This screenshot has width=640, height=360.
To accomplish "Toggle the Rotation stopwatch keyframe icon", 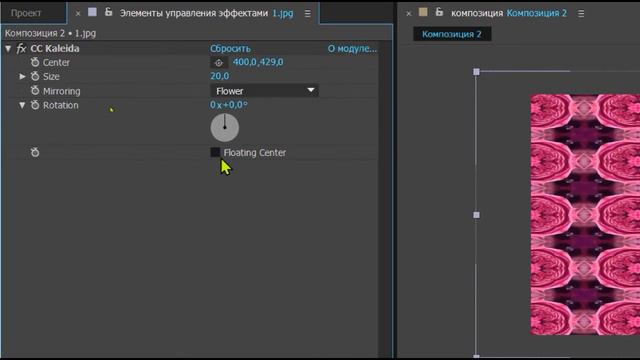I will pyautogui.click(x=35, y=105).
